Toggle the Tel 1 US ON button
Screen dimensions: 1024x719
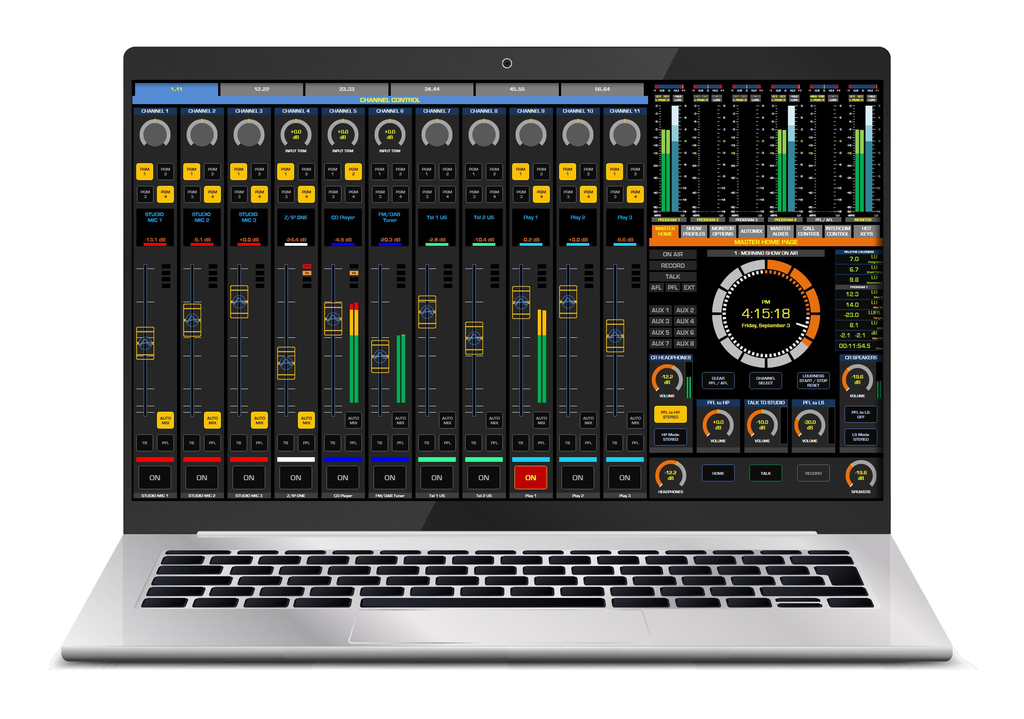[436, 477]
